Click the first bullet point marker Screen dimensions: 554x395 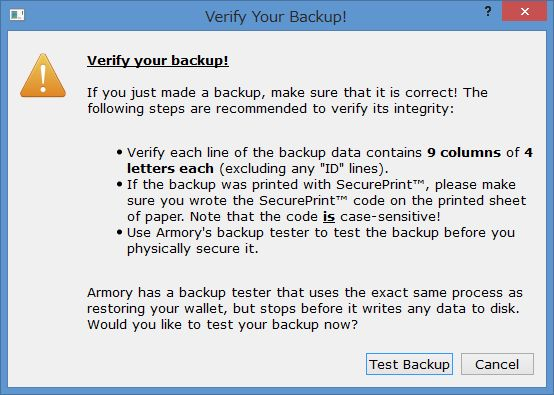[x=119, y=152]
